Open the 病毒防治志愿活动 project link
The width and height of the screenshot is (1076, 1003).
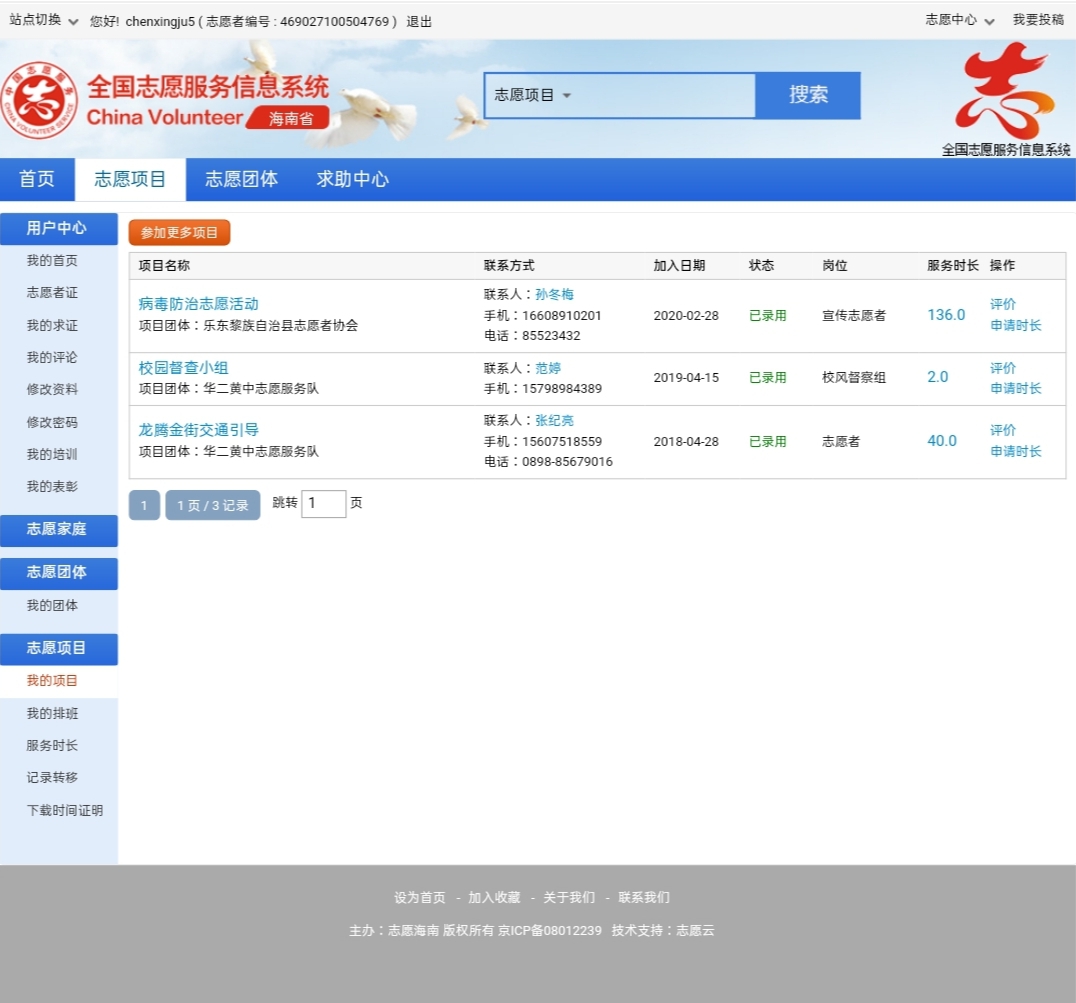pyautogui.click(x=198, y=304)
